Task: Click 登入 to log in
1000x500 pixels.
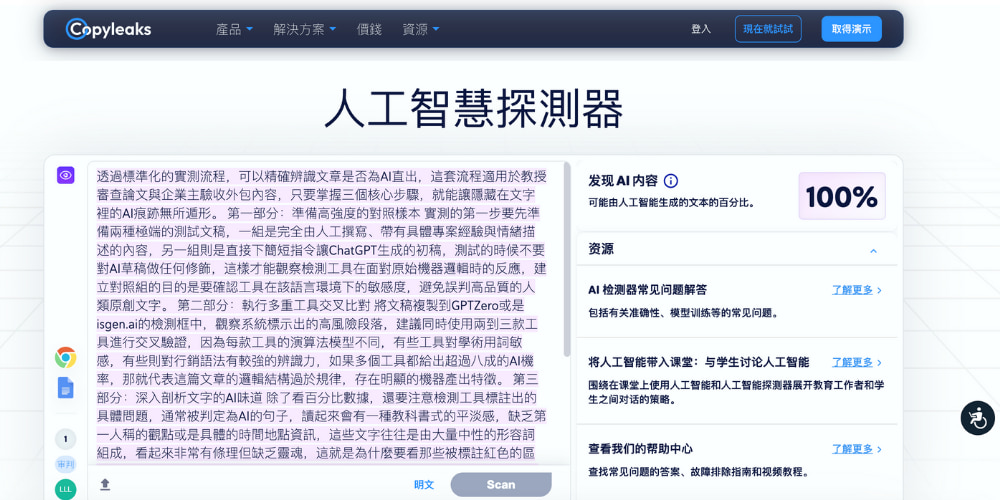Action: coord(701,29)
